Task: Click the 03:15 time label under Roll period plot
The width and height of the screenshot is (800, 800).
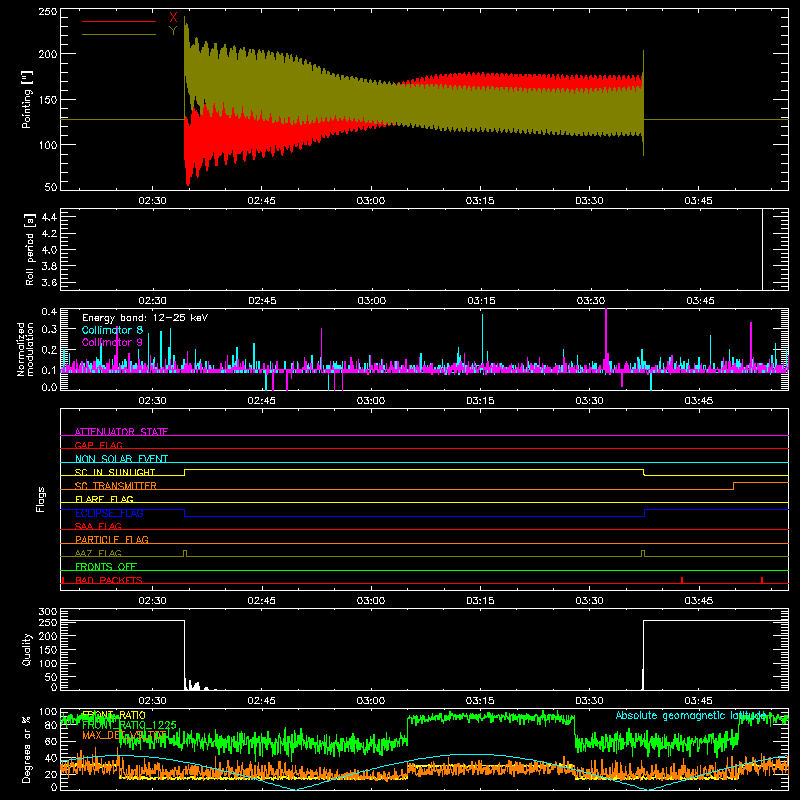Action: click(481, 301)
